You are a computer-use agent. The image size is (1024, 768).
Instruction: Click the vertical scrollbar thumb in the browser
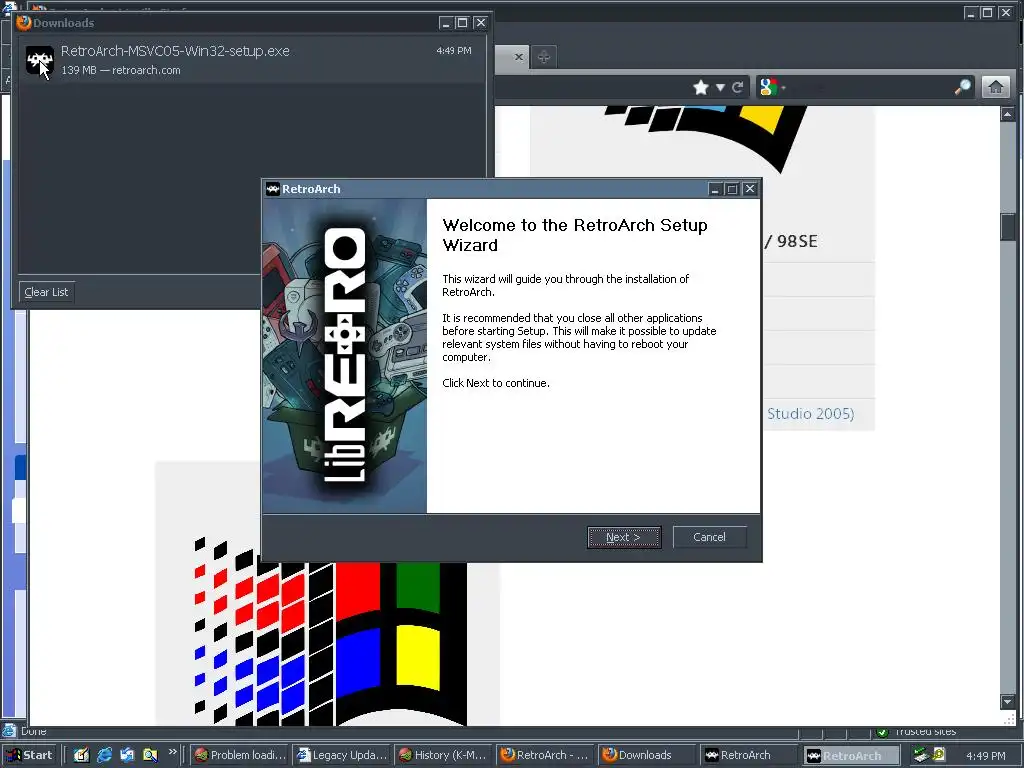(x=1008, y=227)
